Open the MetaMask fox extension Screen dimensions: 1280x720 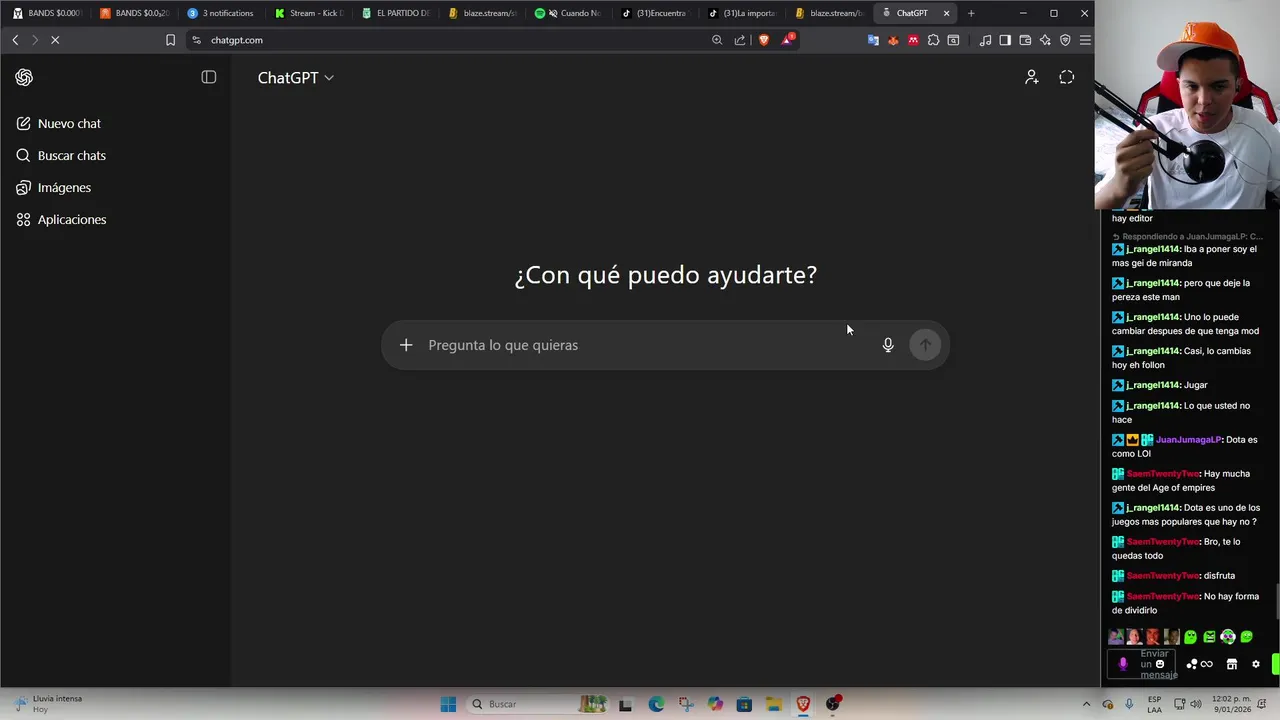pos(893,40)
